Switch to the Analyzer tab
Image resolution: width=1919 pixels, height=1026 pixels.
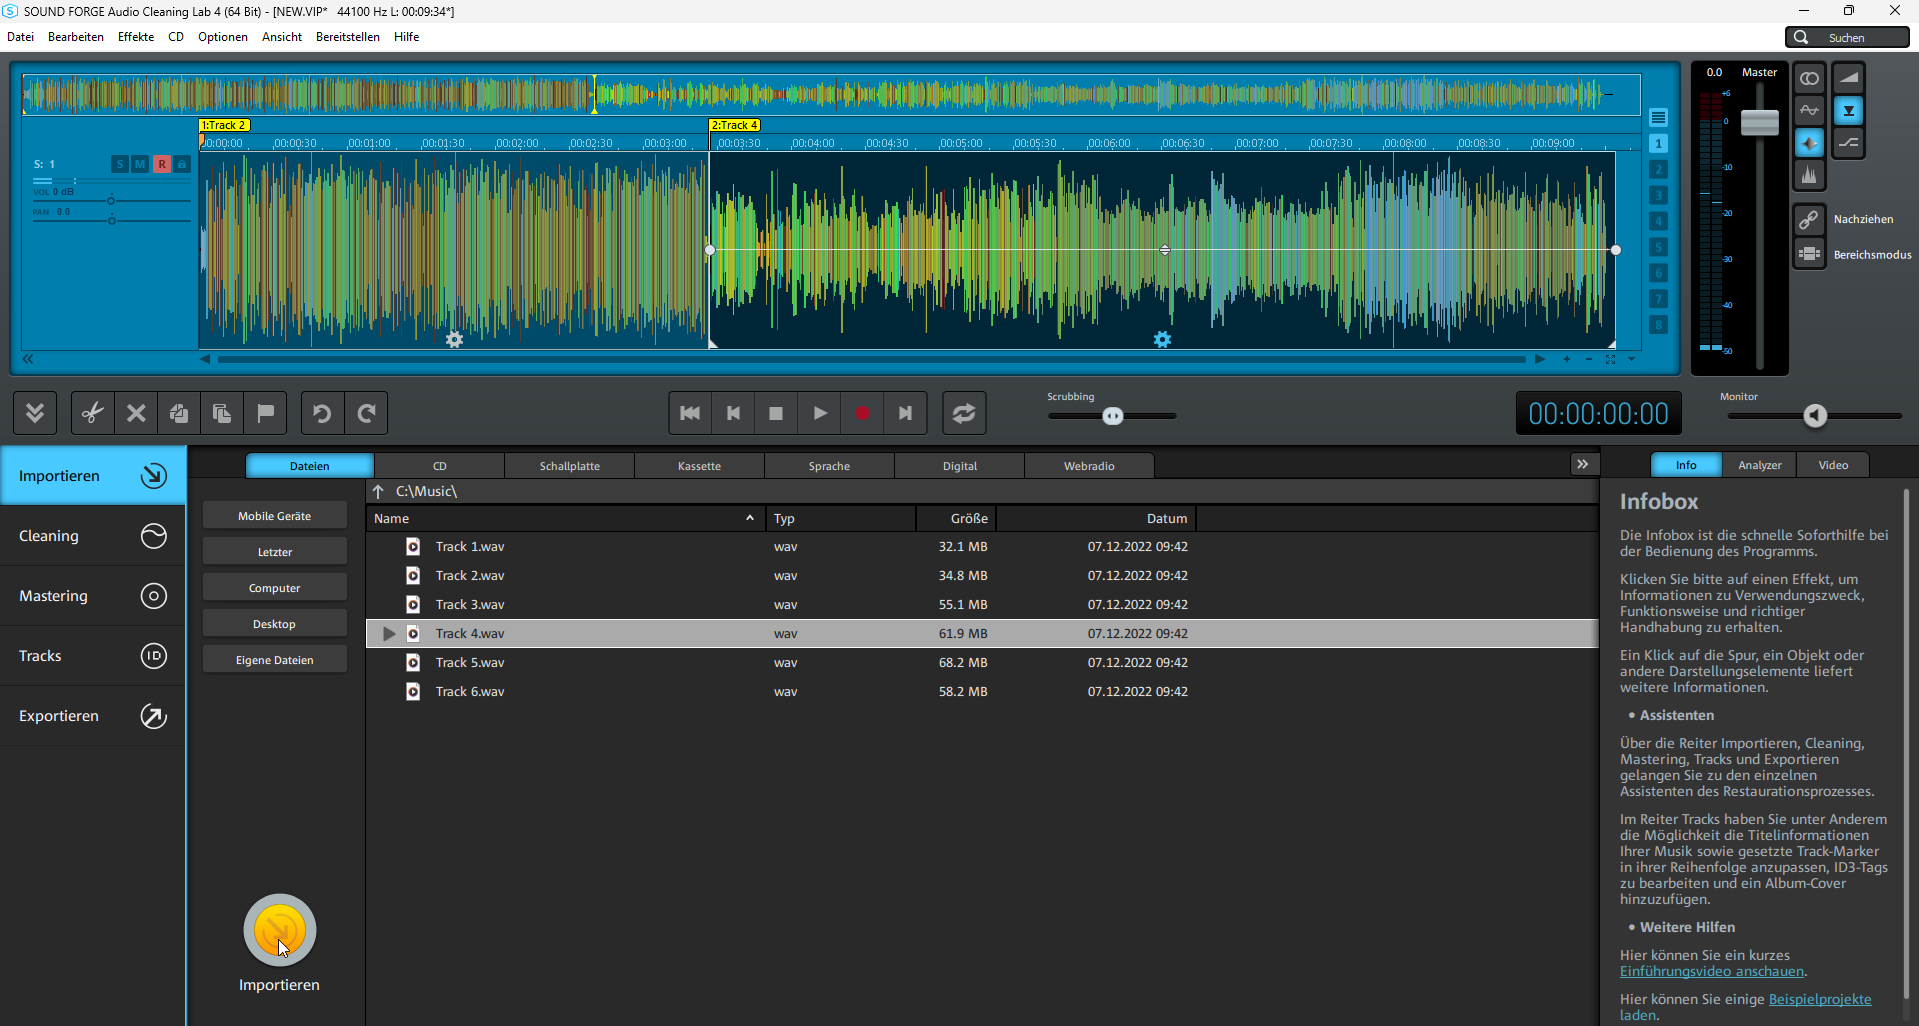[x=1760, y=465]
